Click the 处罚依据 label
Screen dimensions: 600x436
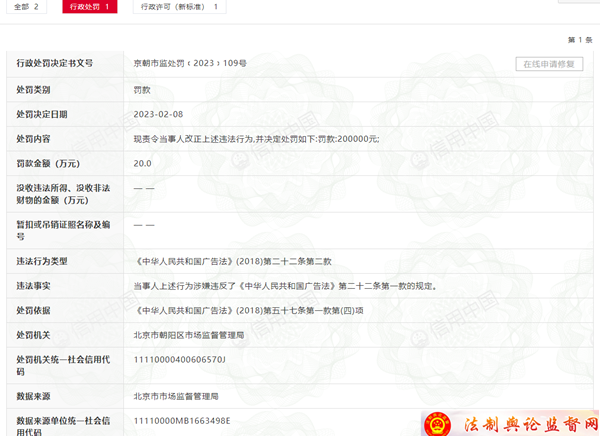pyautogui.click(x=33, y=310)
